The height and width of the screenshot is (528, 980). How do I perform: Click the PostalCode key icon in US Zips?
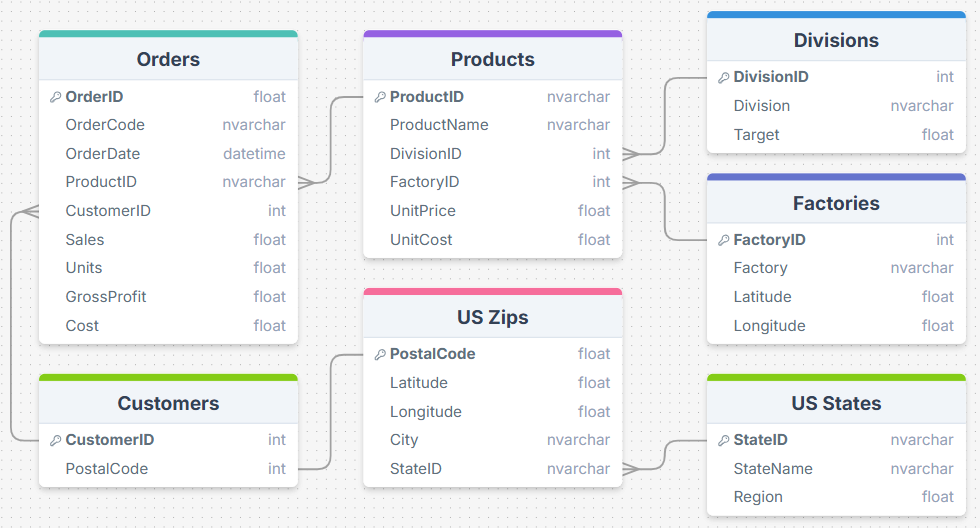point(380,354)
